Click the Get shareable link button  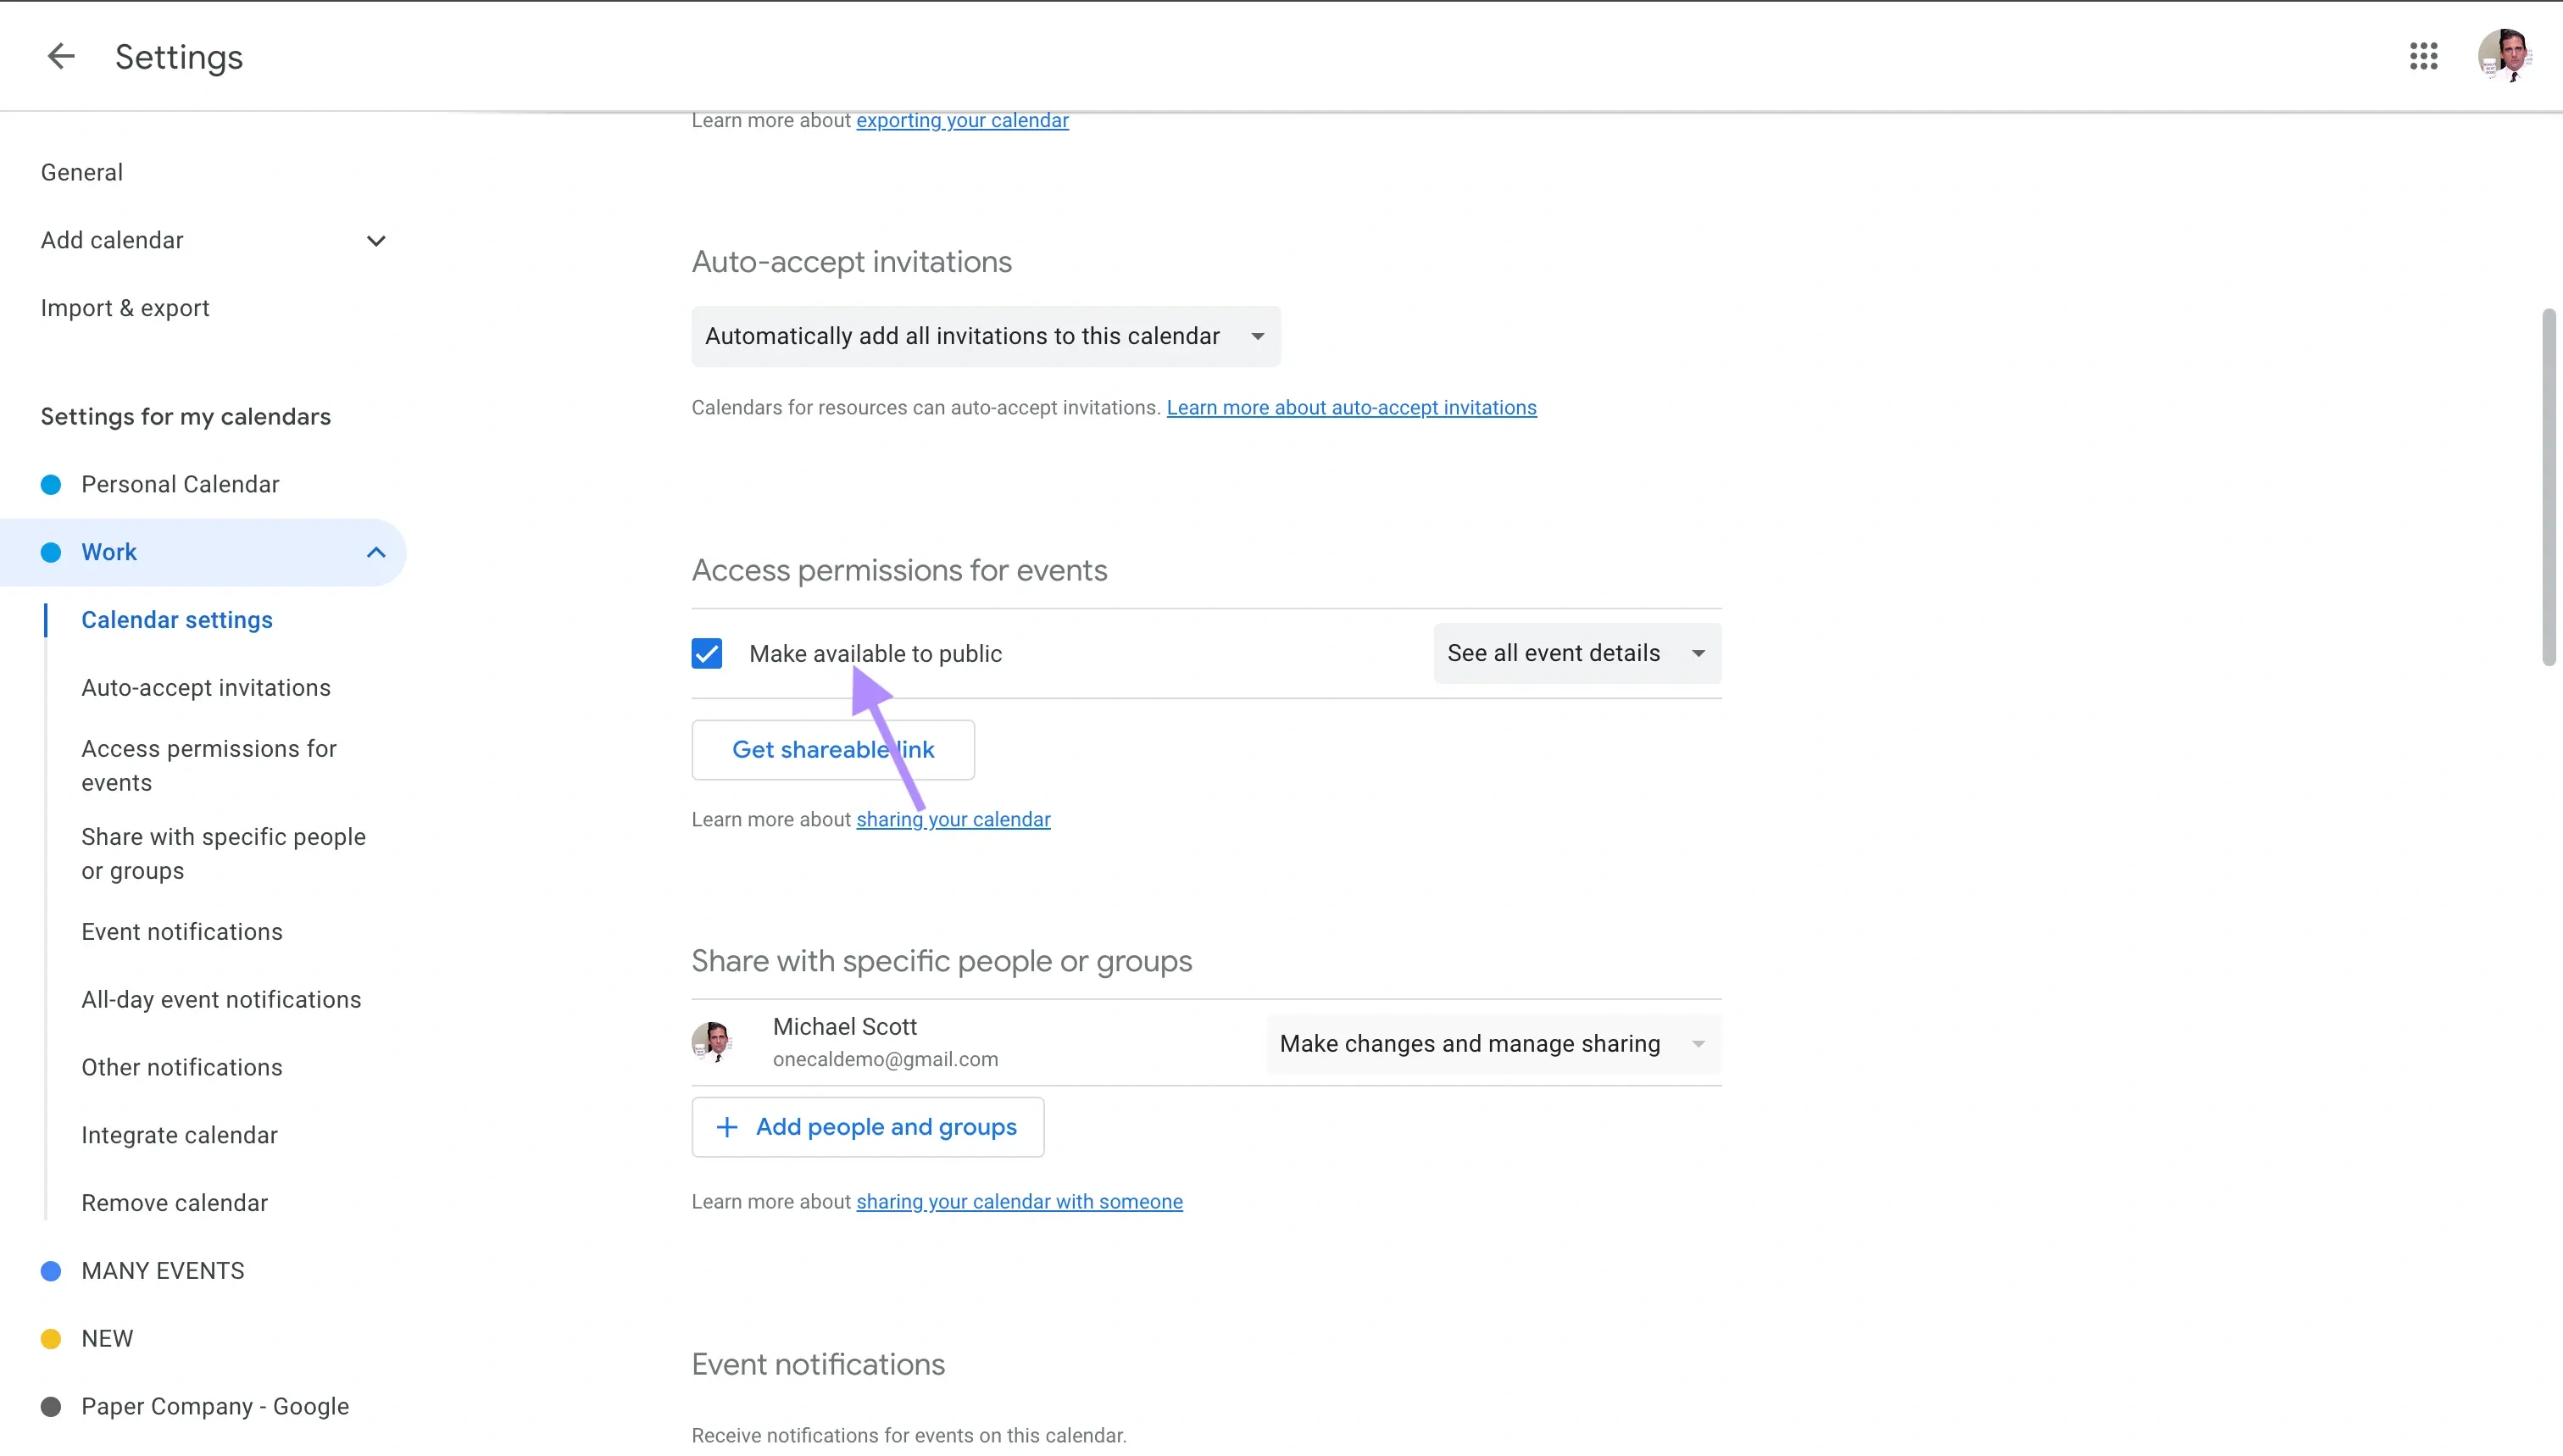pyautogui.click(x=832, y=748)
